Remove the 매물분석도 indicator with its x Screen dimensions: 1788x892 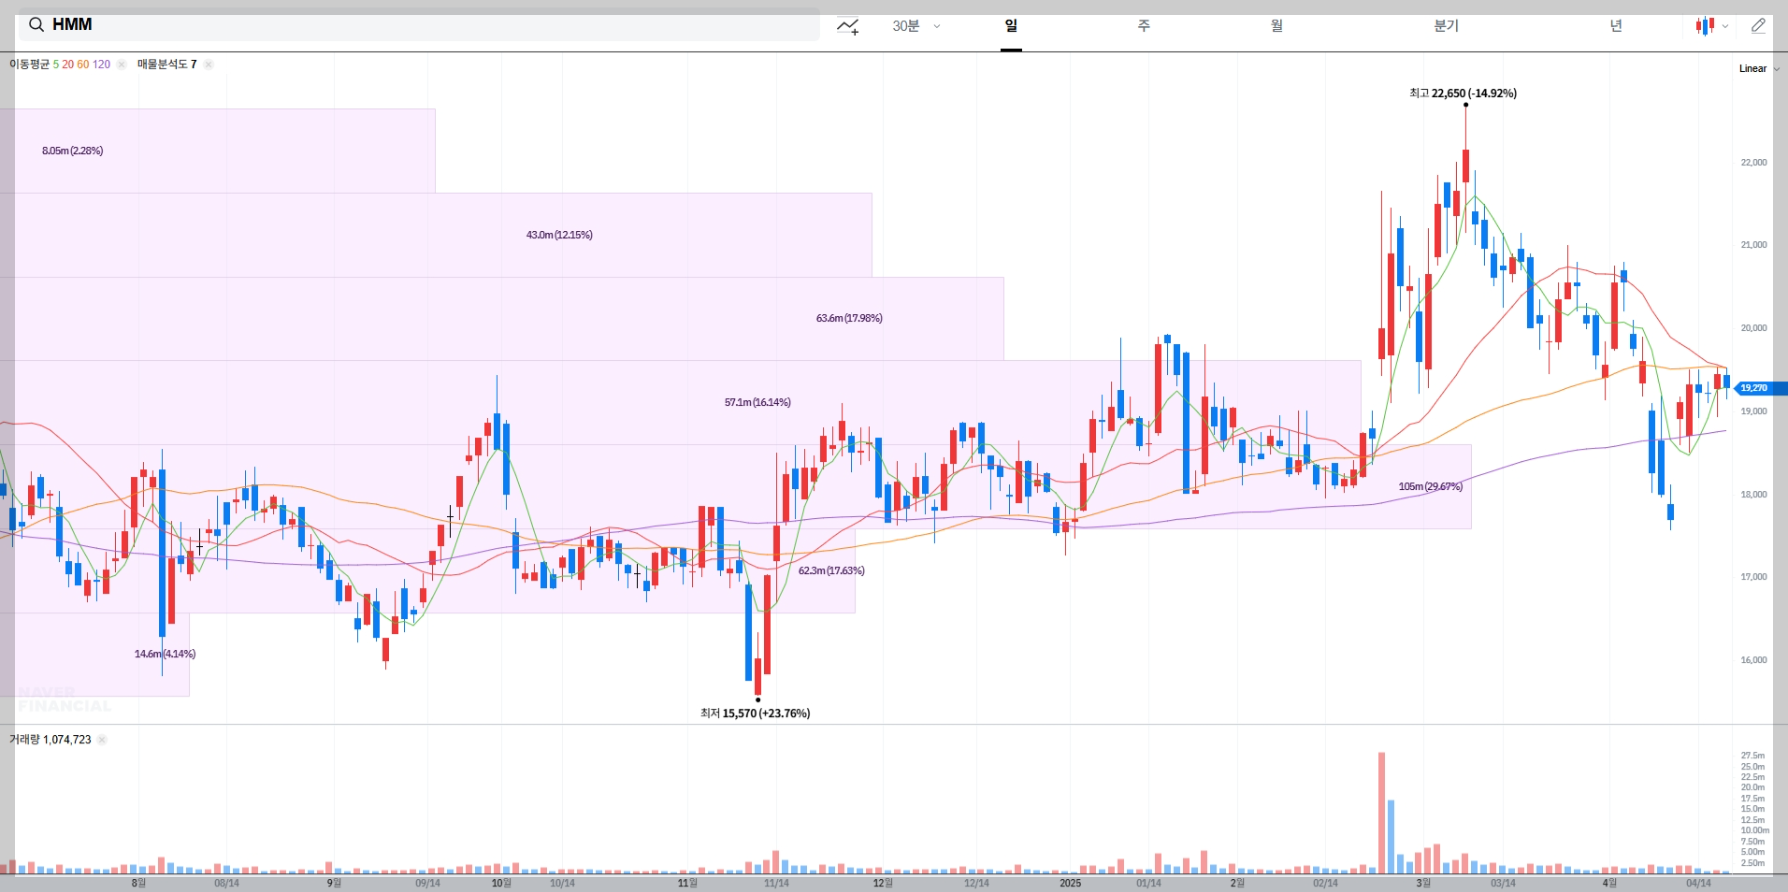click(x=208, y=64)
